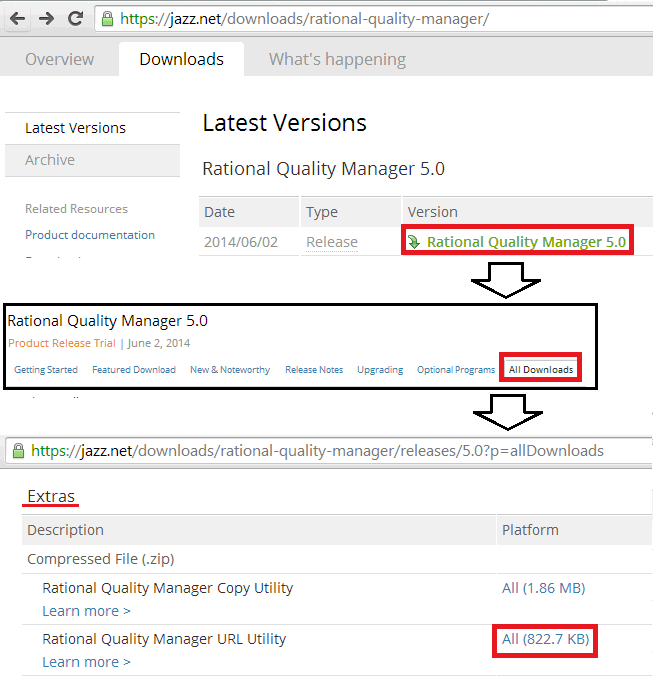Select Latest Versions in the sidebar
653x682 pixels.
pyautogui.click(x=92, y=128)
